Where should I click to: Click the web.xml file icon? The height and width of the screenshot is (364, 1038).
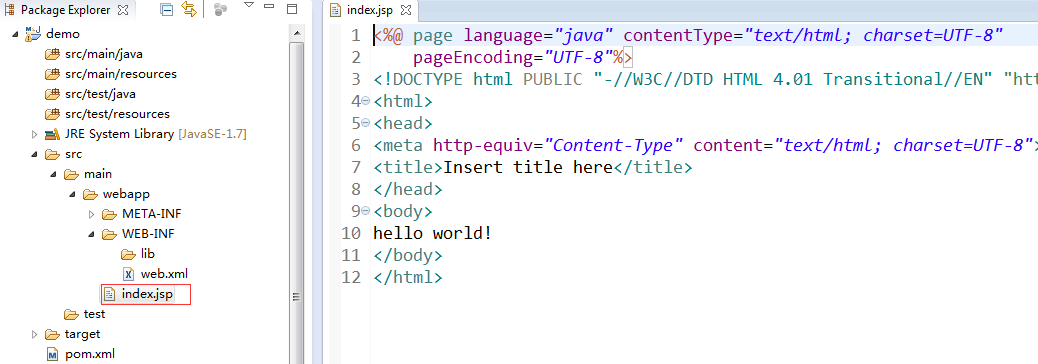pos(128,274)
